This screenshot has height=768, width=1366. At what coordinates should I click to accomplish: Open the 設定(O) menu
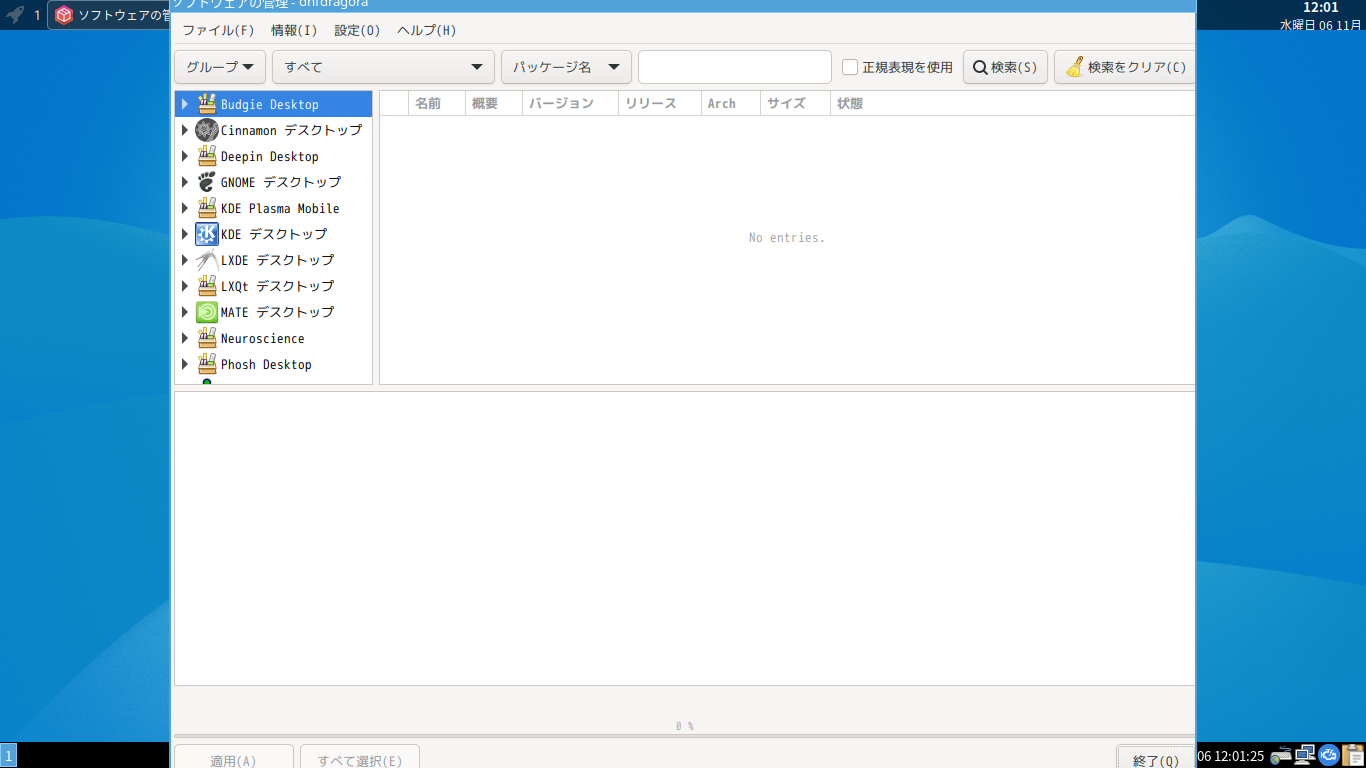pyautogui.click(x=357, y=30)
